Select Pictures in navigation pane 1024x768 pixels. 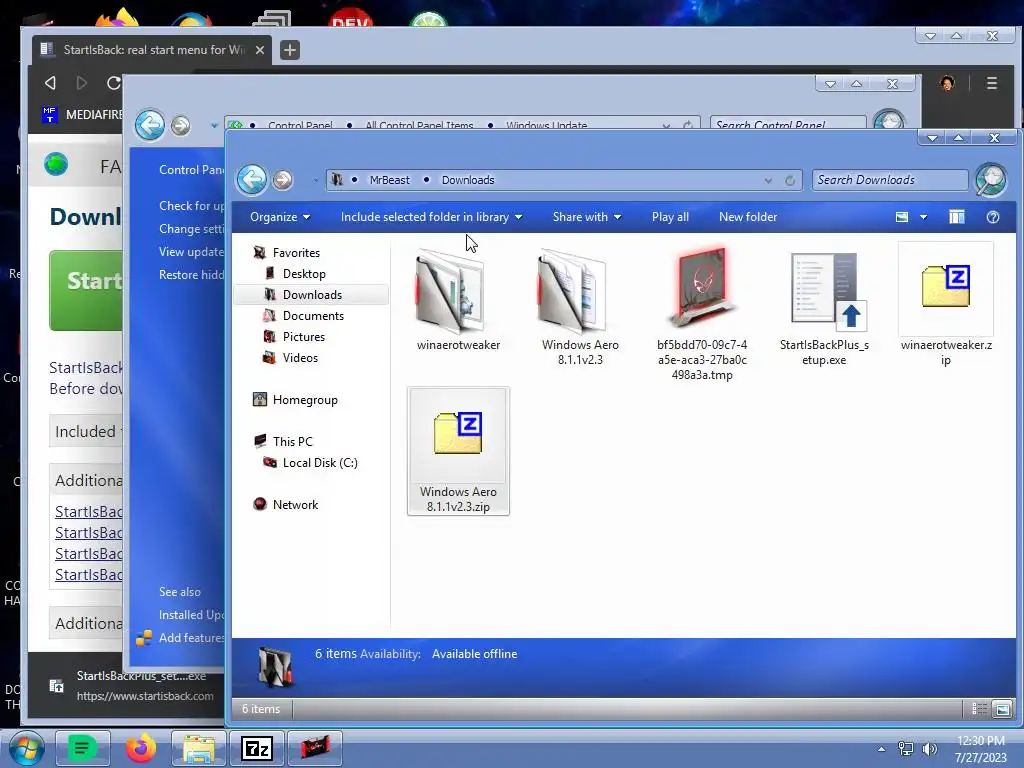304,336
